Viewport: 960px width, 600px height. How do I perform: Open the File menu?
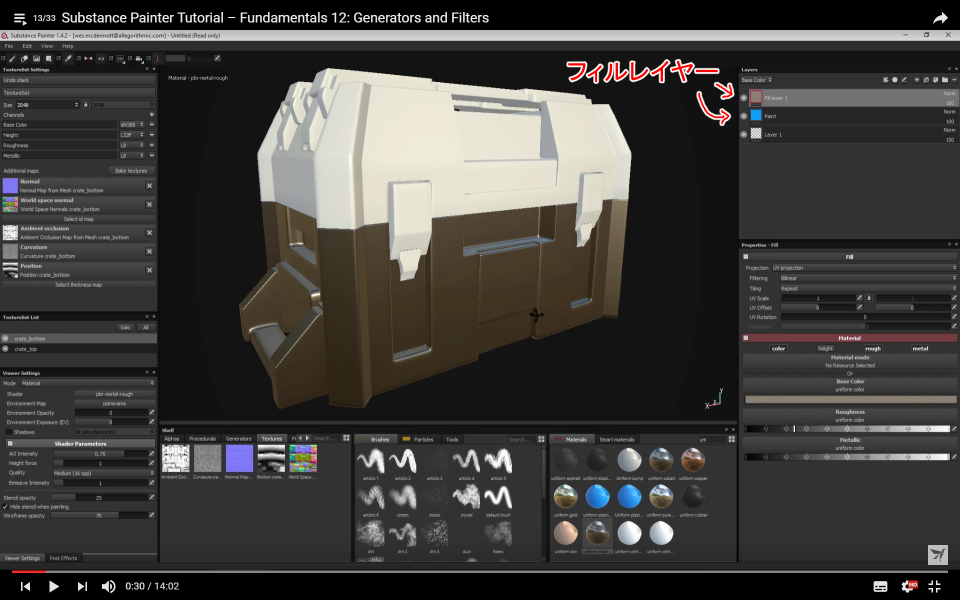point(9,46)
